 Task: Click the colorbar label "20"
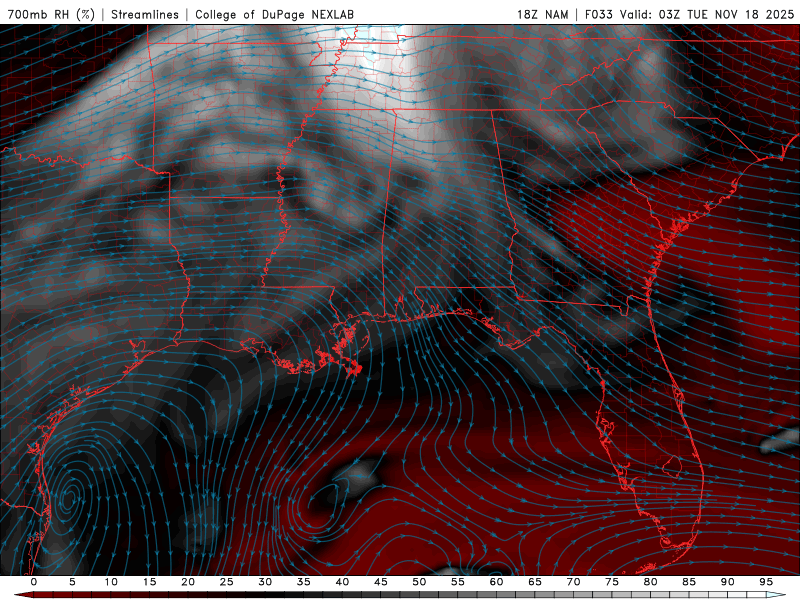coord(188,582)
